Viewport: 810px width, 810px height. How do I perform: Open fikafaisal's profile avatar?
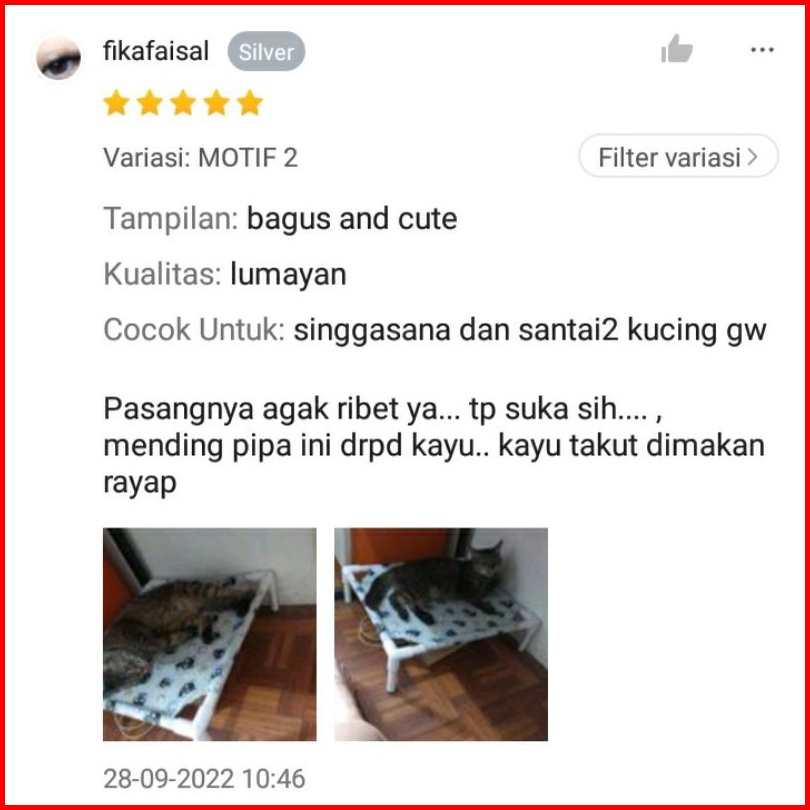point(58,58)
